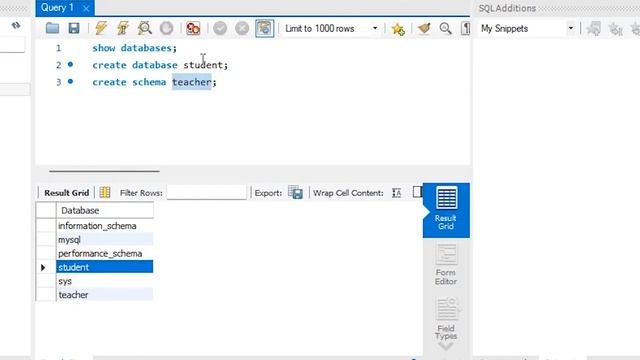
Task: Click the second SQLAdditions toolbar icon with a star
Action: tap(615, 29)
